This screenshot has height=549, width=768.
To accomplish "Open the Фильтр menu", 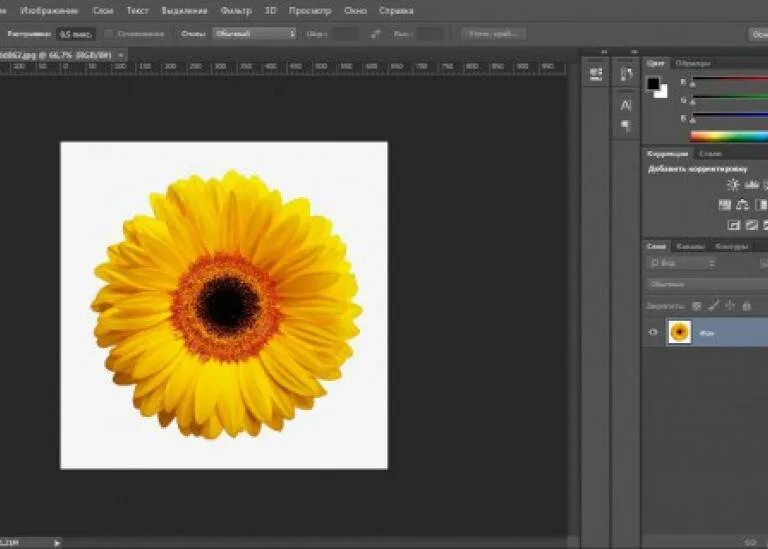I will pyautogui.click(x=236, y=10).
